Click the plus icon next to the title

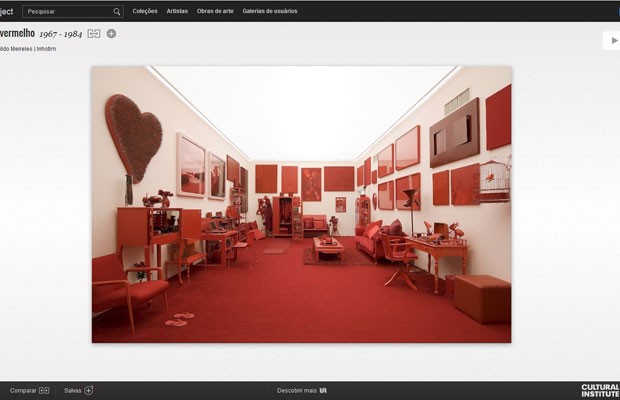pyautogui.click(x=111, y=33)
